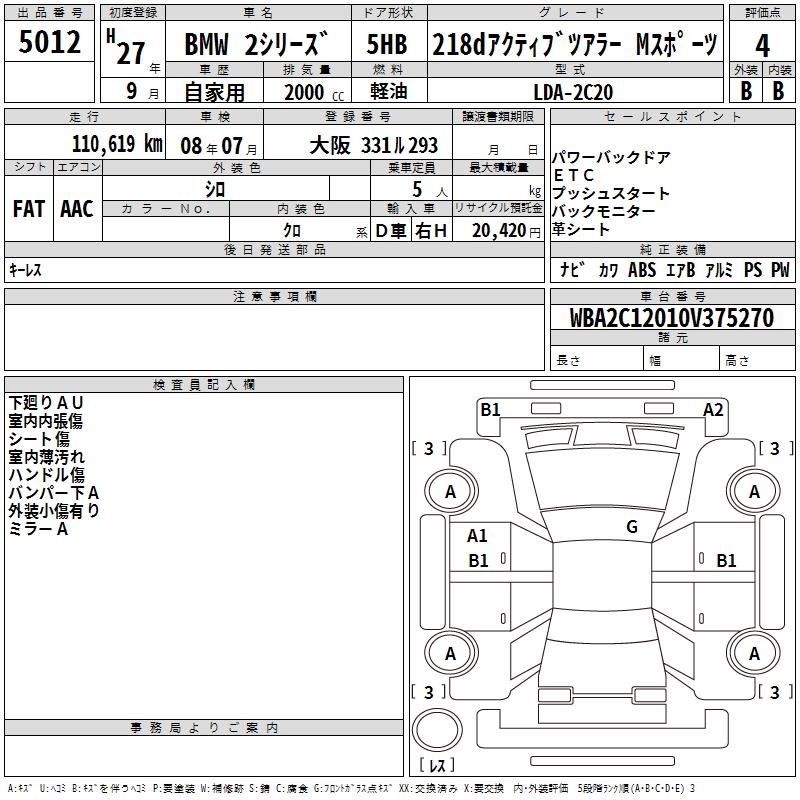Select the エアB airbag equipment mark
This screenshot has width=800, height=800.
(680, 270)
